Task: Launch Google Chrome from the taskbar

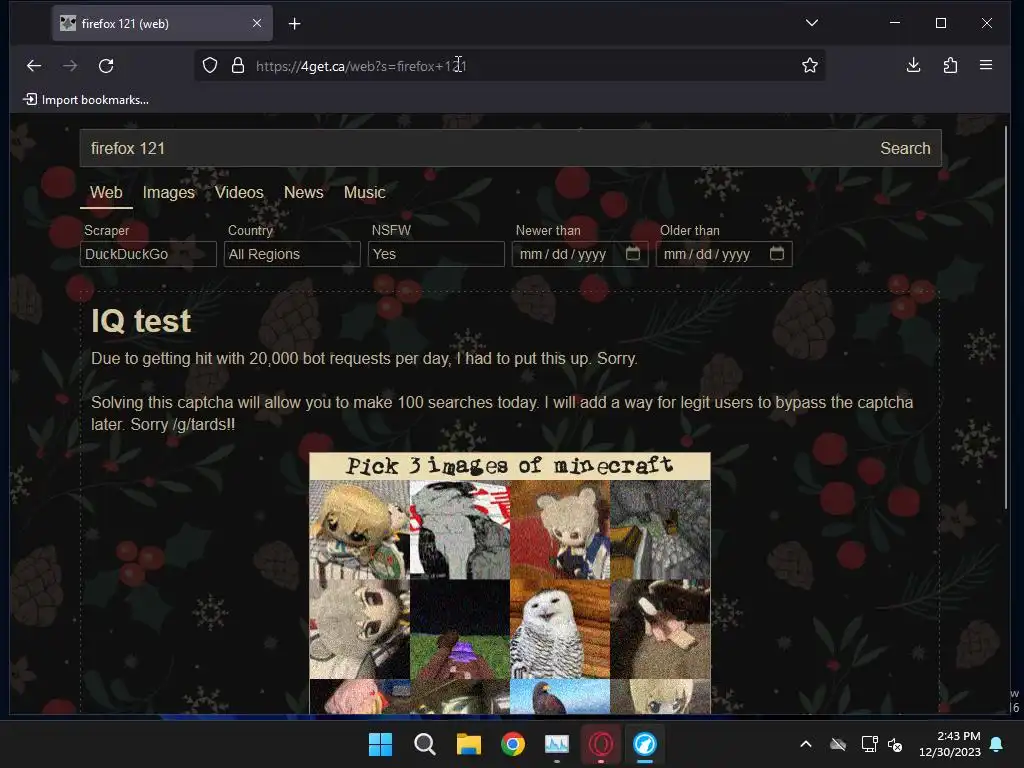Action: point(513,744)
